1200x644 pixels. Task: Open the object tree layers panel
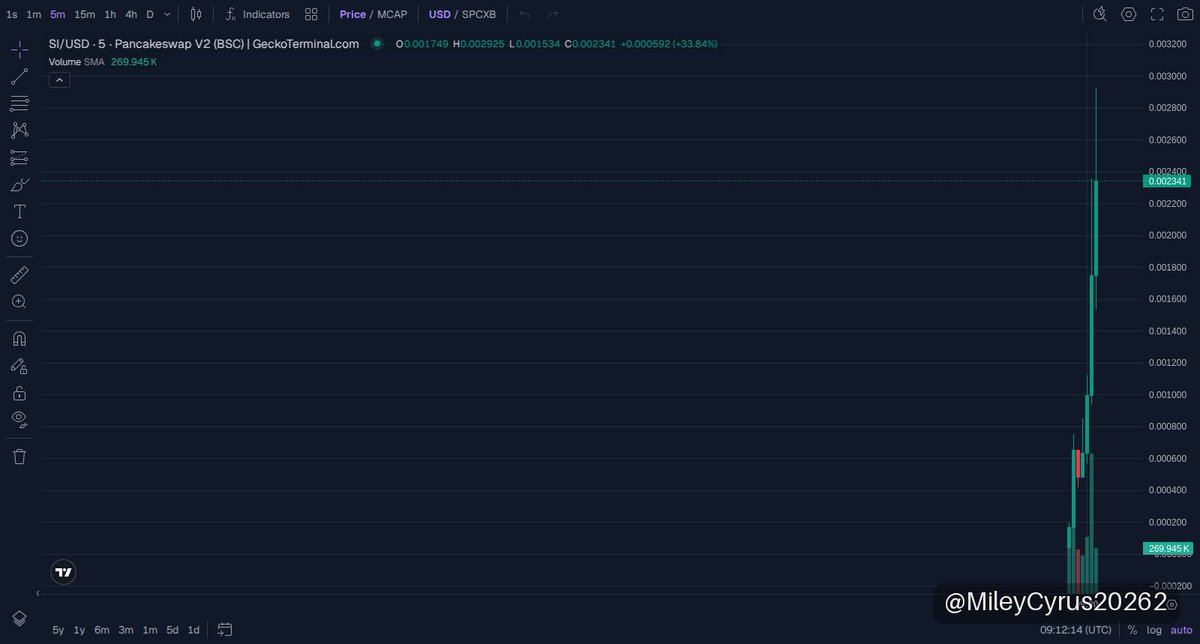[x=19, y=618]
